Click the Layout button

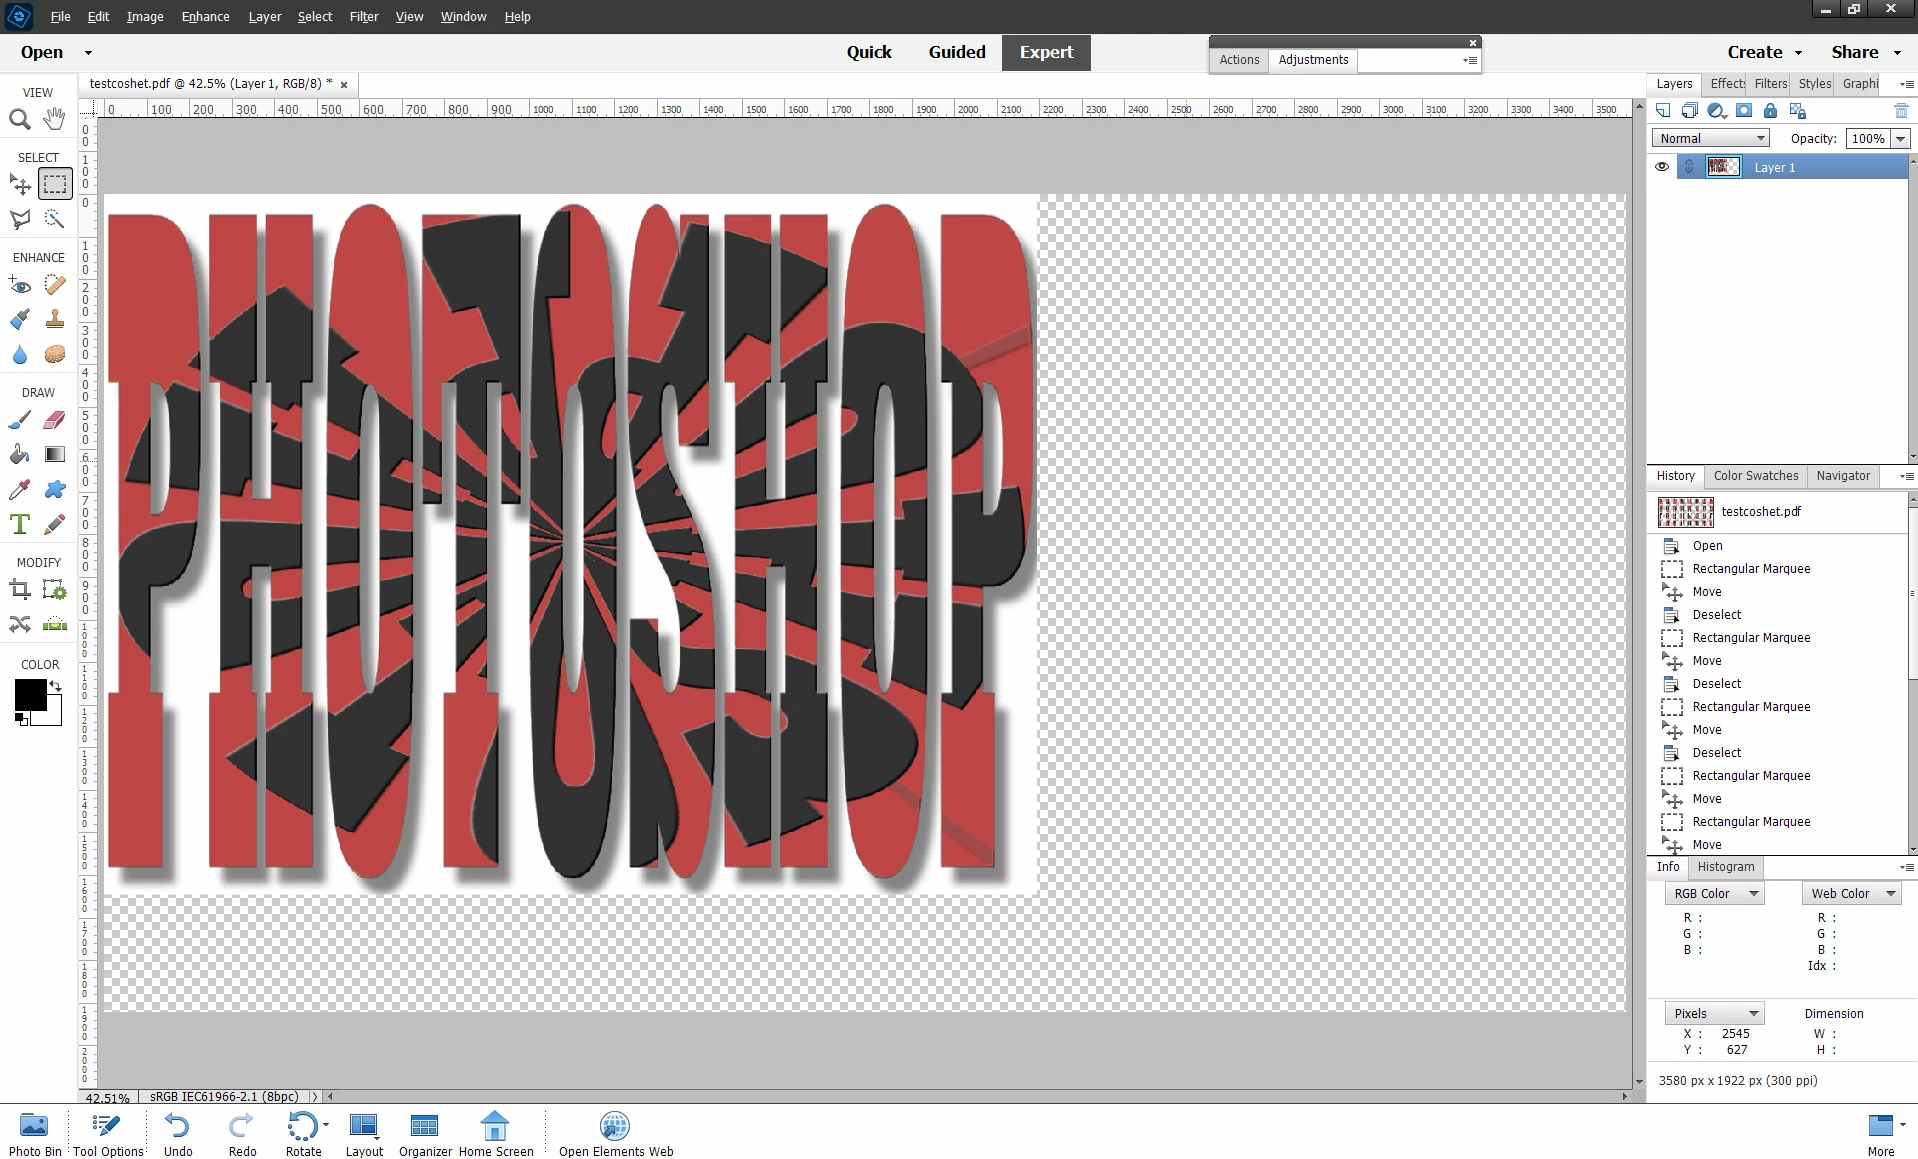click(364, 1134)
